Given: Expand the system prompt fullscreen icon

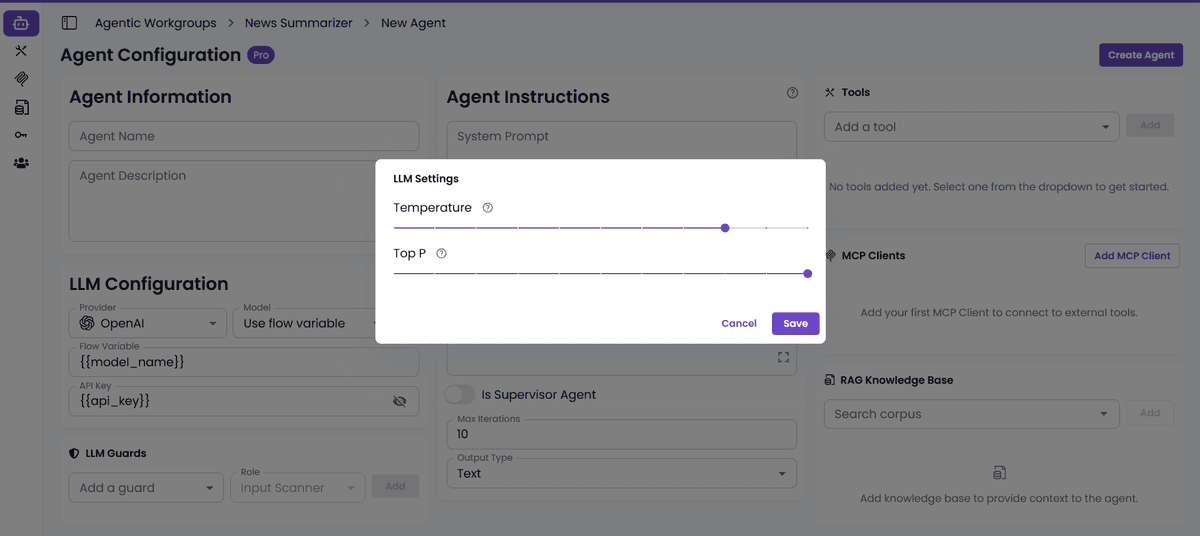Looking at the screenshot, I should pos(783,357).
